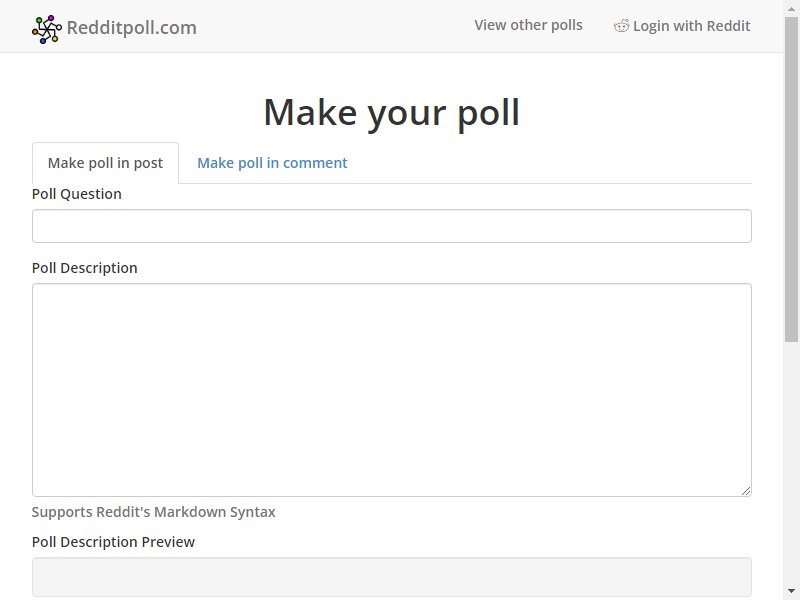Switch to the Make poll in comment tab
800x600 pixels.
[272, 163]
